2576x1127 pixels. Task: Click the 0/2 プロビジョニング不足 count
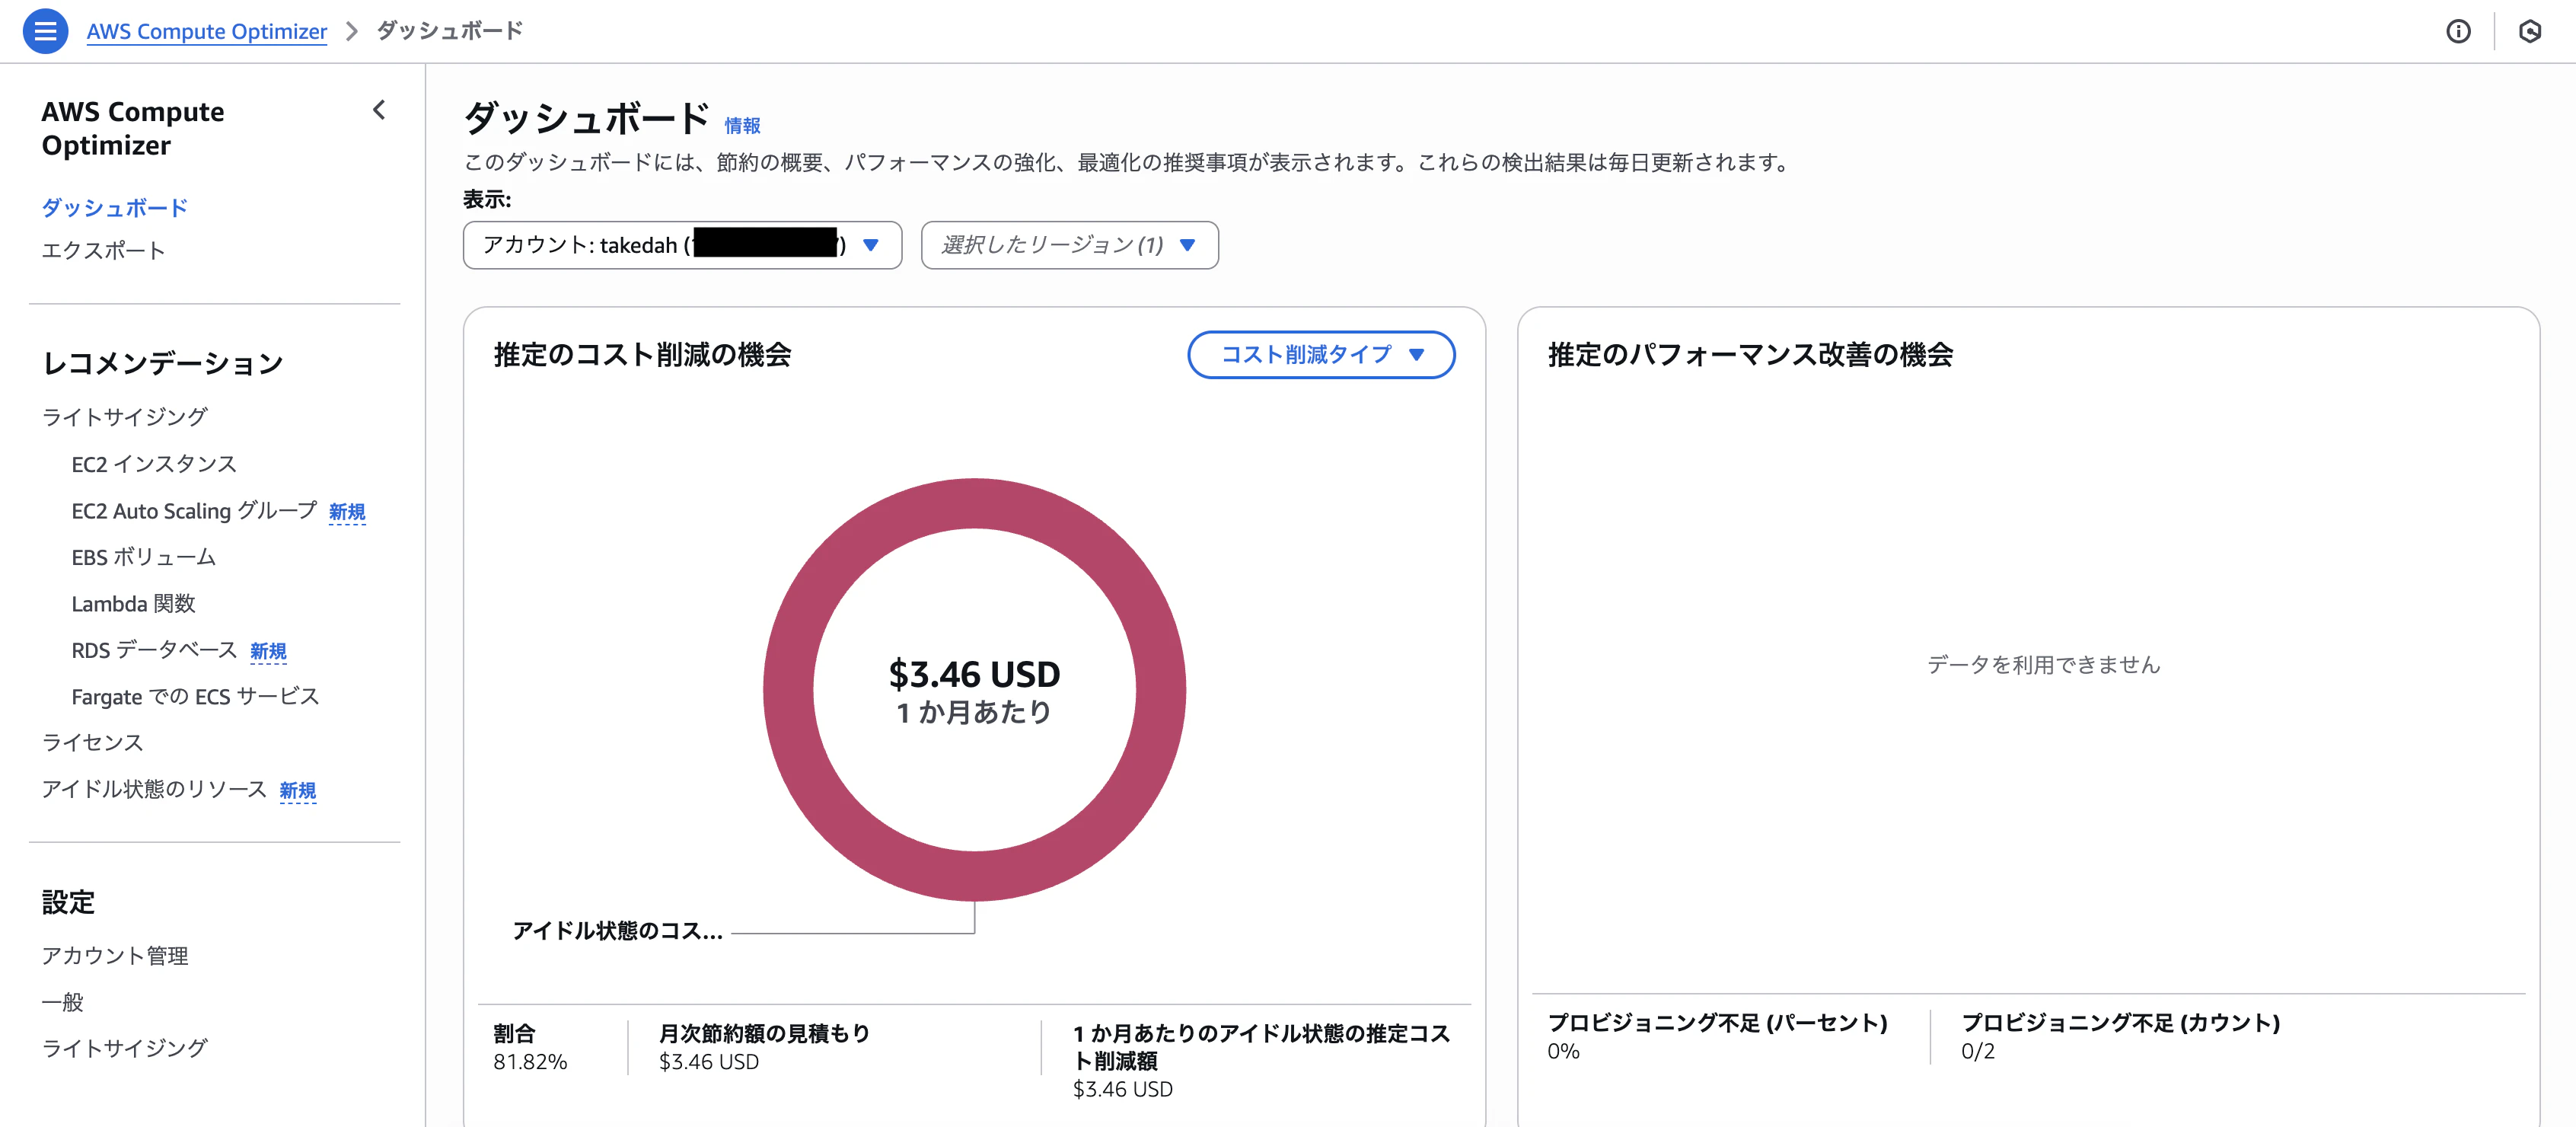click(1977, 1052)
